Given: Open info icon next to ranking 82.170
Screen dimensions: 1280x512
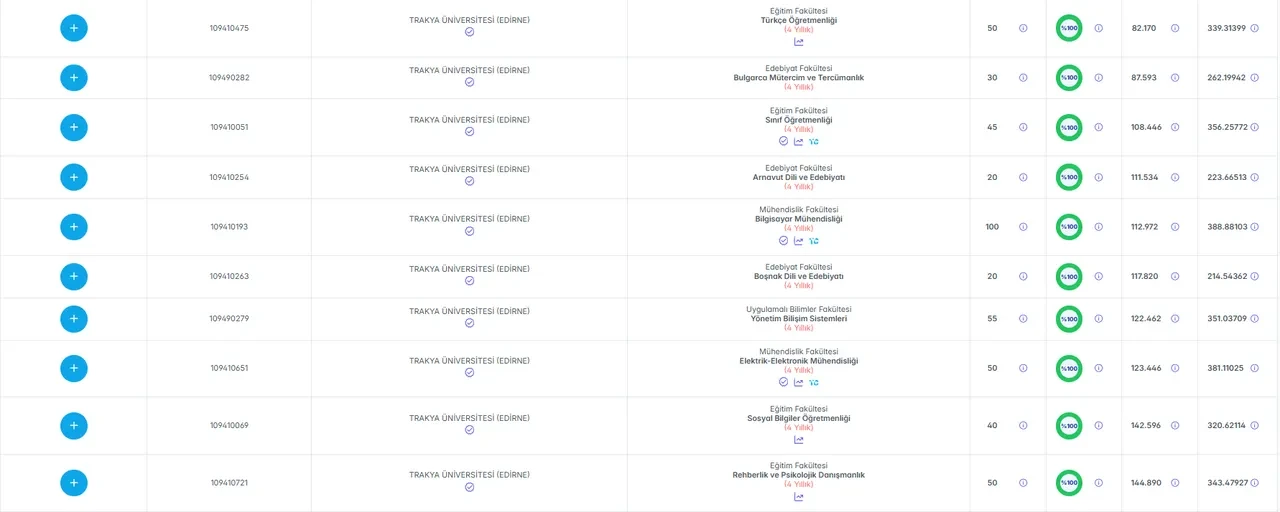Looking at the screenshot, I should 1175,28.
